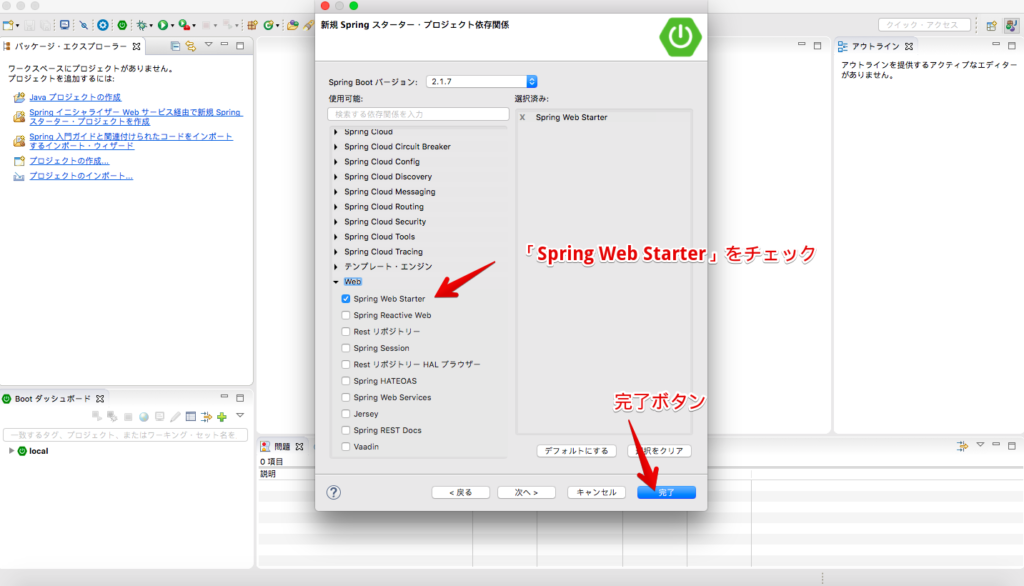Click the Search flashlight icon in the toolbar
Screen dimensions: 1024x586
(83, 24)
